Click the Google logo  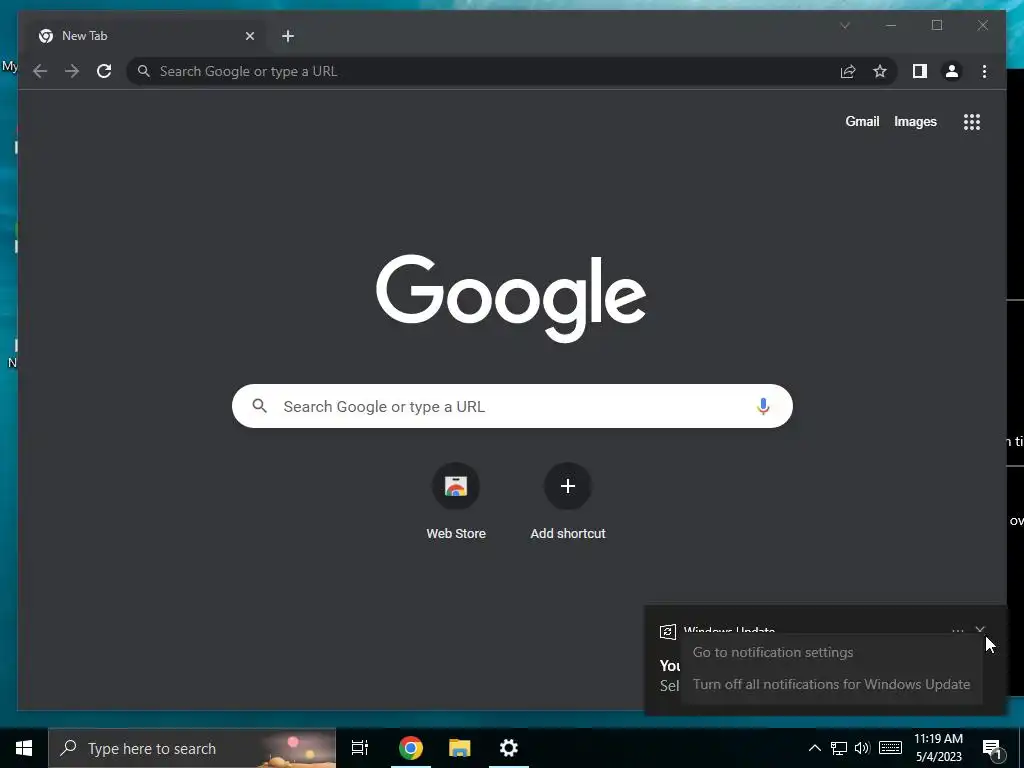coord(511,297)
